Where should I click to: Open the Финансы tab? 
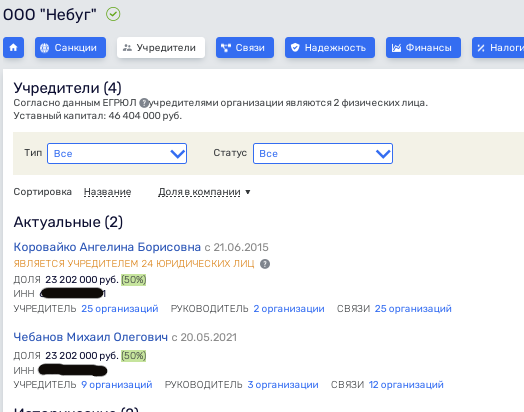tap(423, 47)
